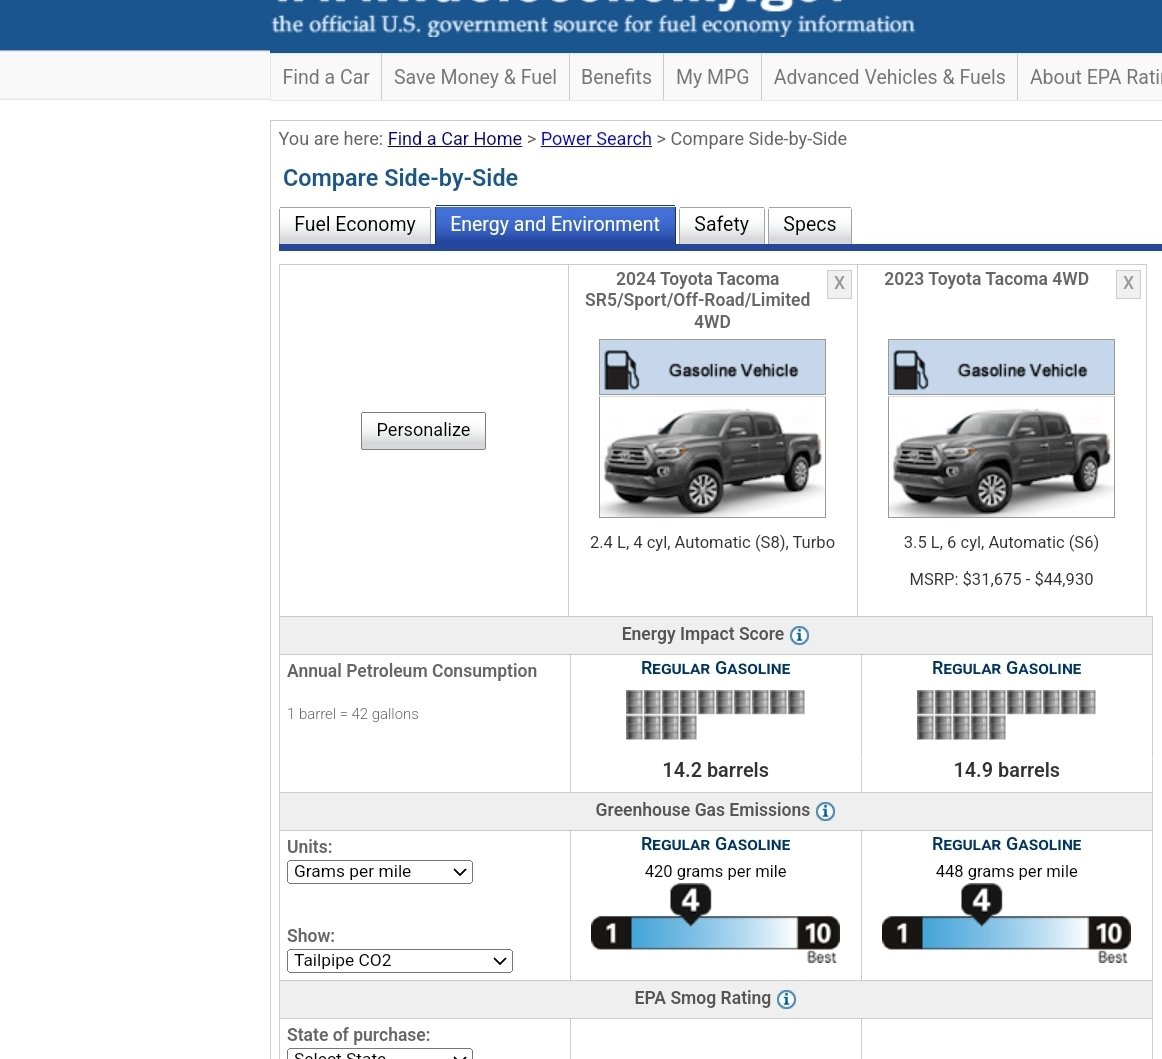Open the Show dropdown set to Tailpipe CO2

point(399,960)
